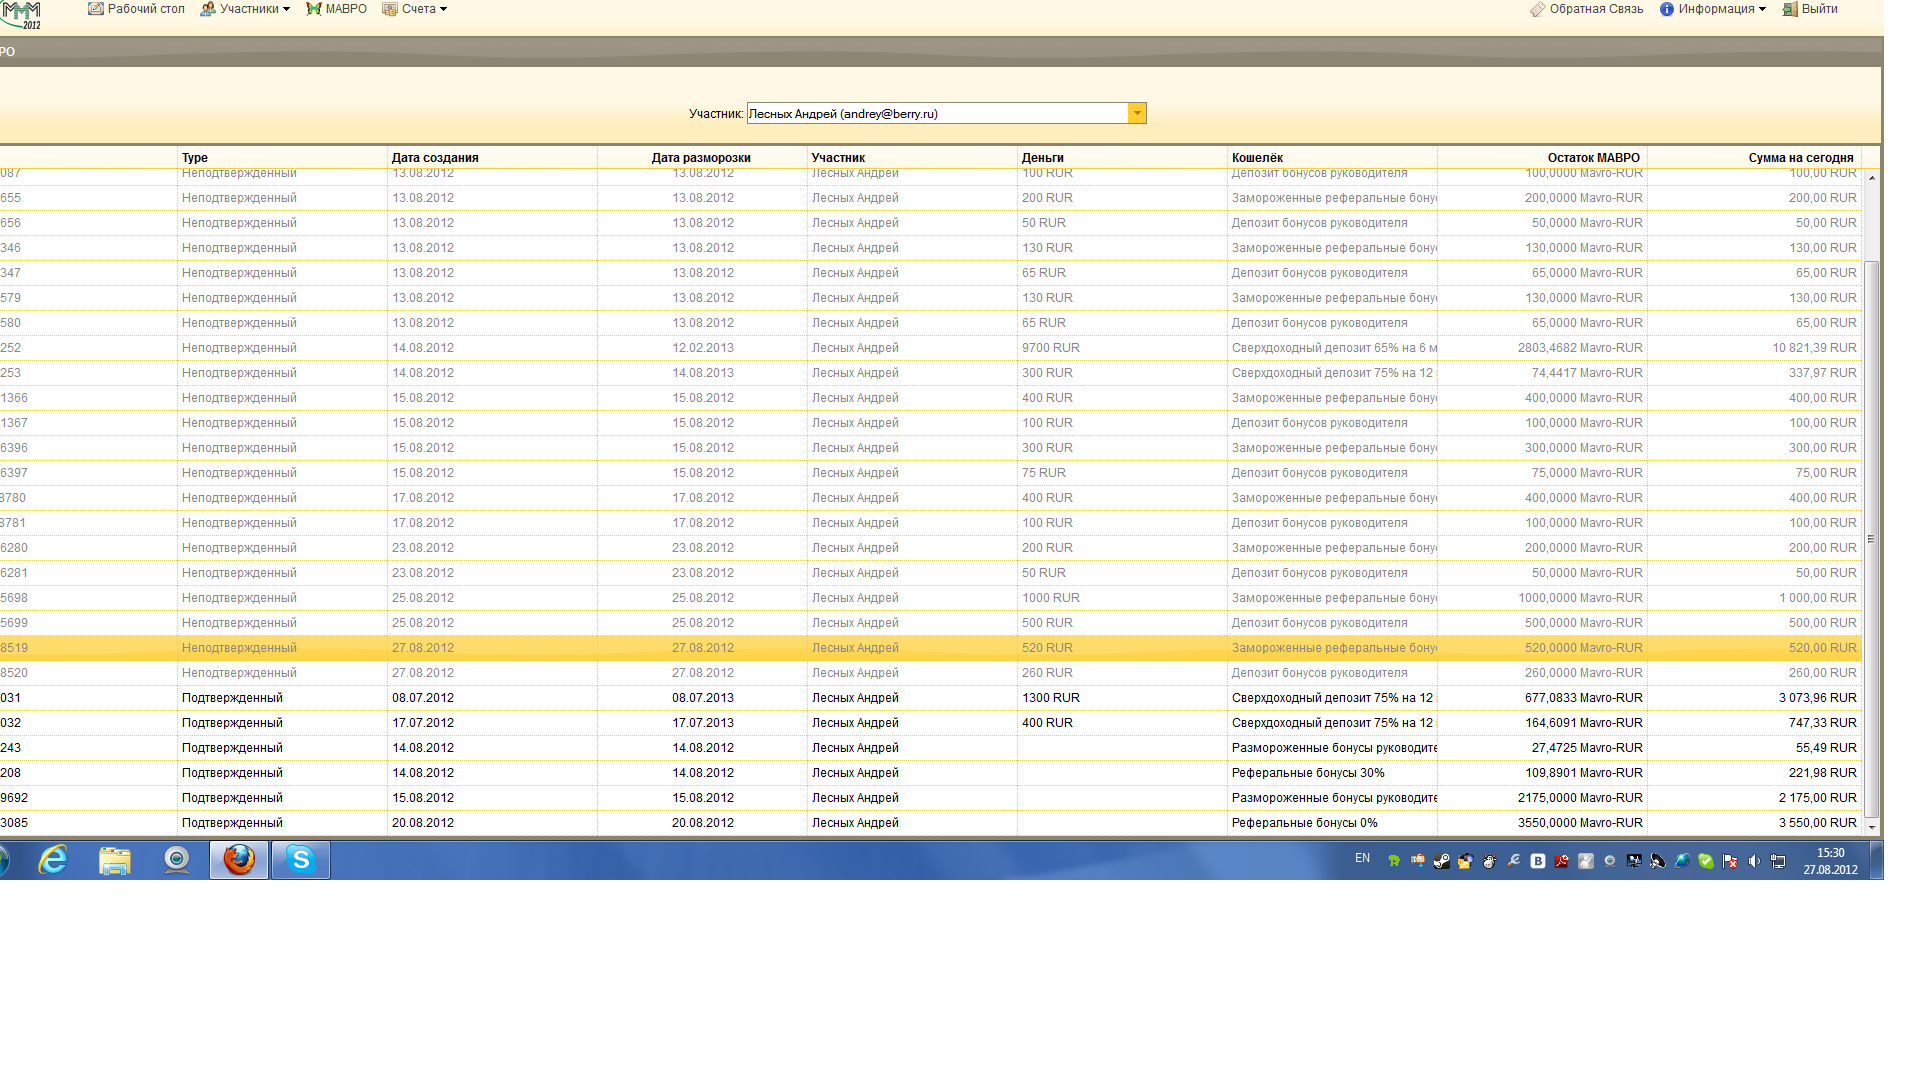1920x1080 pixels.
Task: Click the red Adobe PDF tray icon
Action: pos(1561,861)
